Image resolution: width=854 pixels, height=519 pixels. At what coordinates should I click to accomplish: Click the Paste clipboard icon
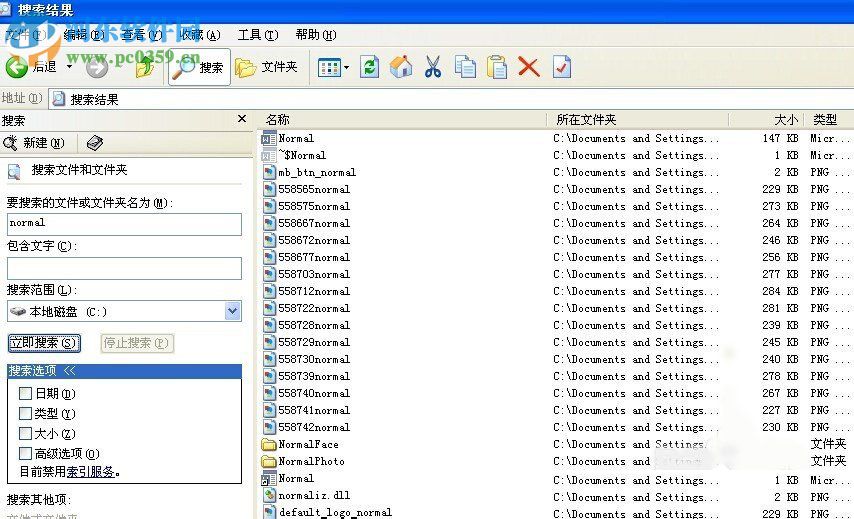coord(497,67)
